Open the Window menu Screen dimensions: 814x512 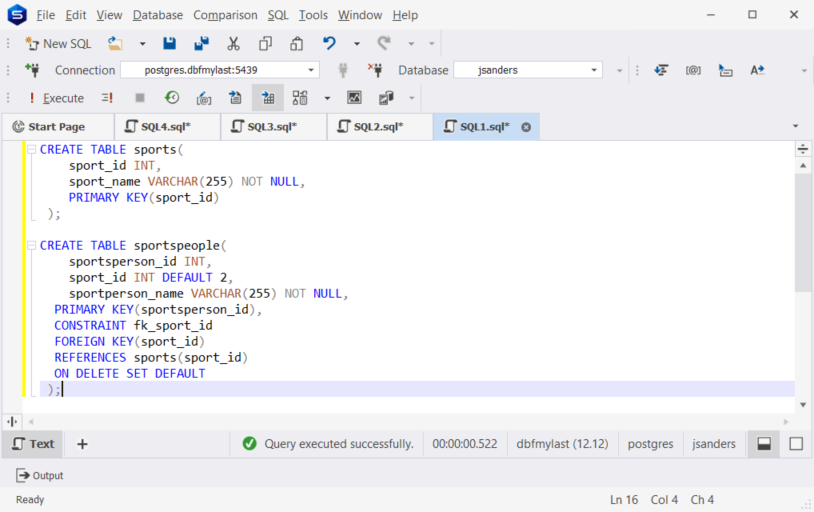pyautogui.click(x=360, y=15)
